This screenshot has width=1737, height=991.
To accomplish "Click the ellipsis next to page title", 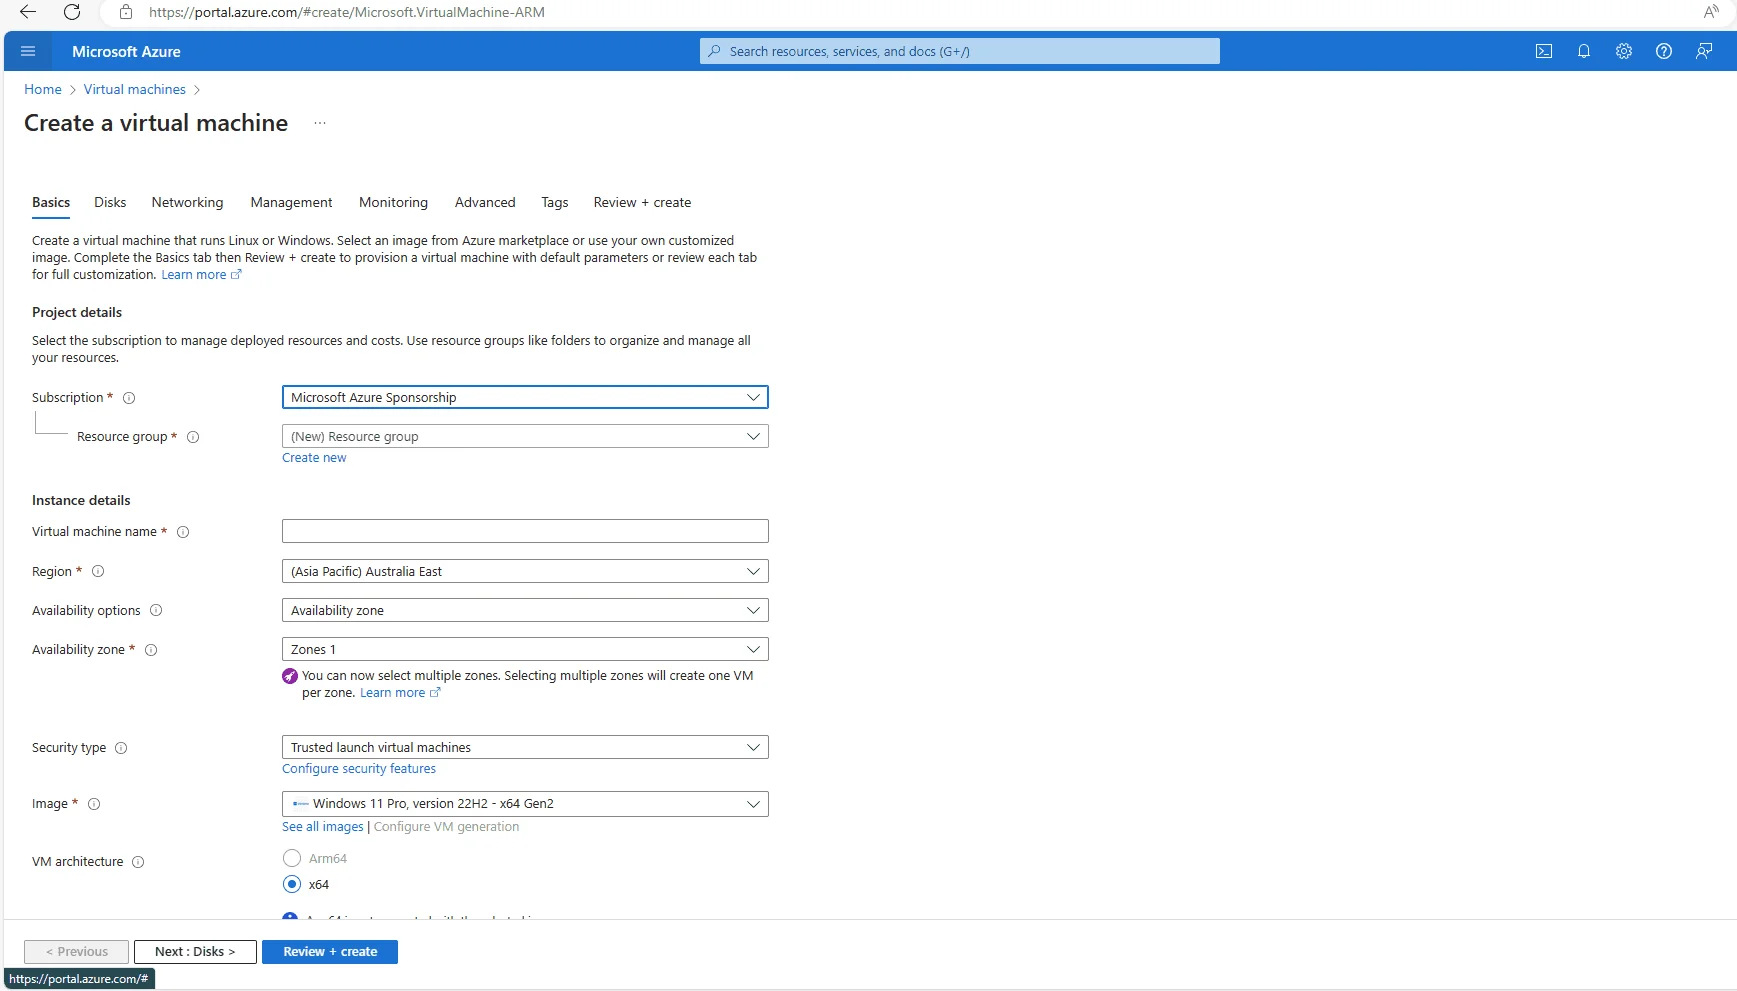I will point(320,123).
